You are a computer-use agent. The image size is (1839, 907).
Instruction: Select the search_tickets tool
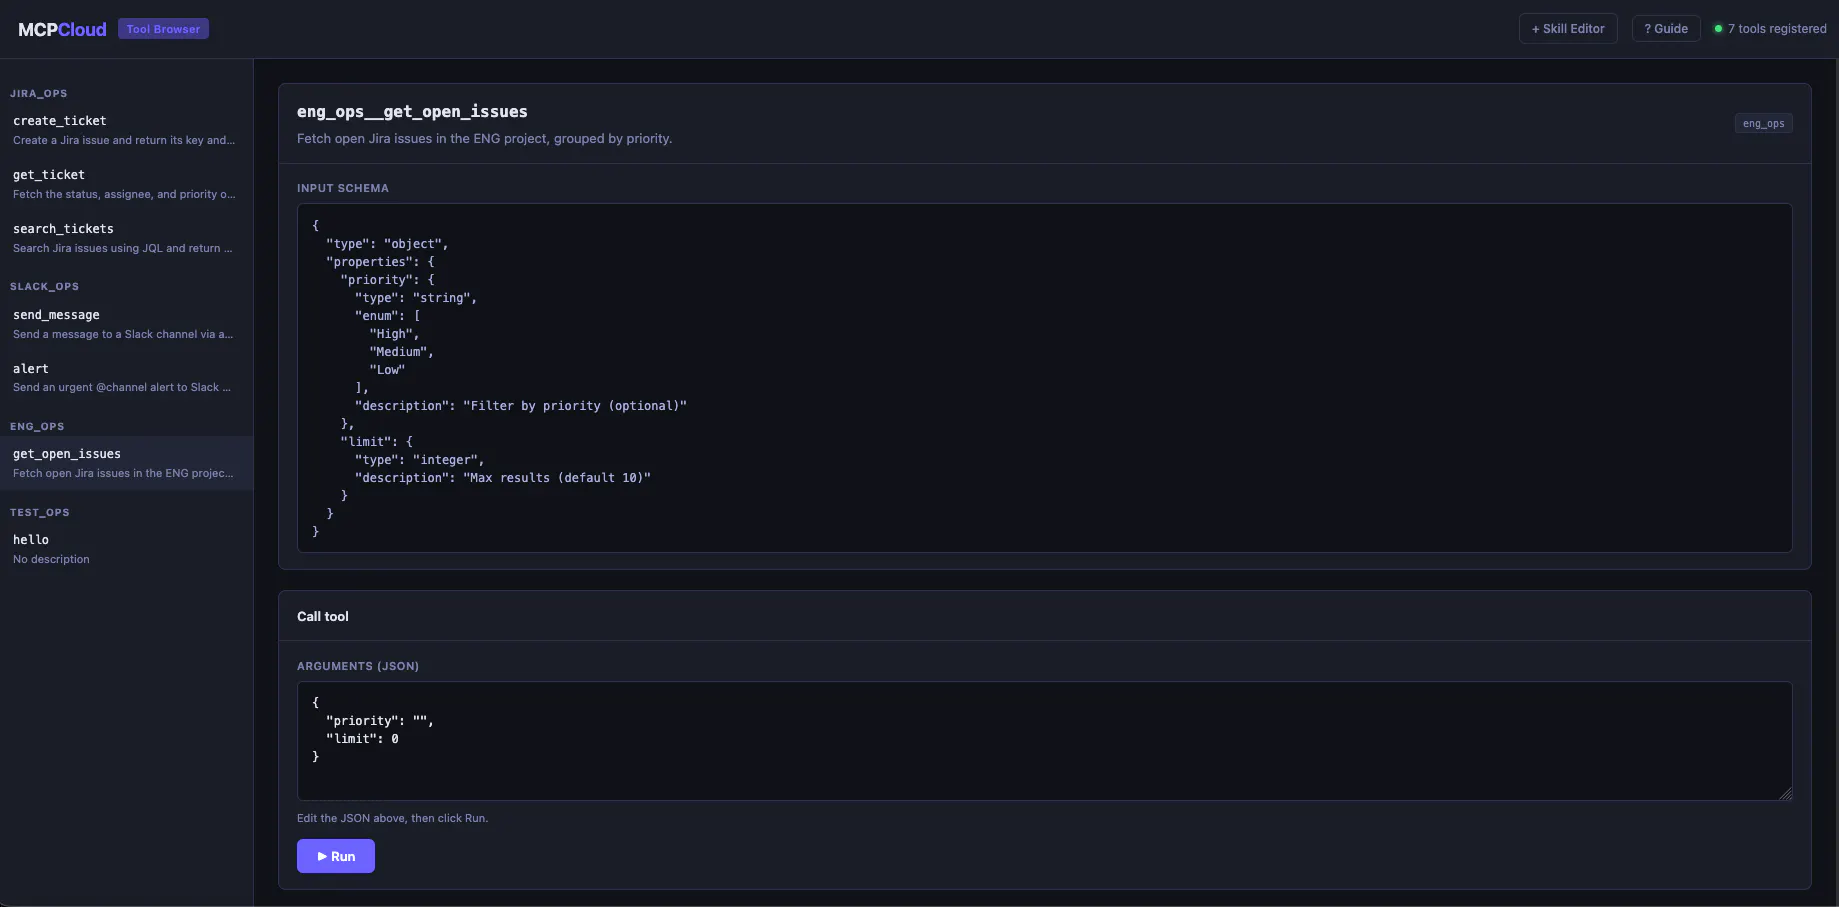click(126, 238)
